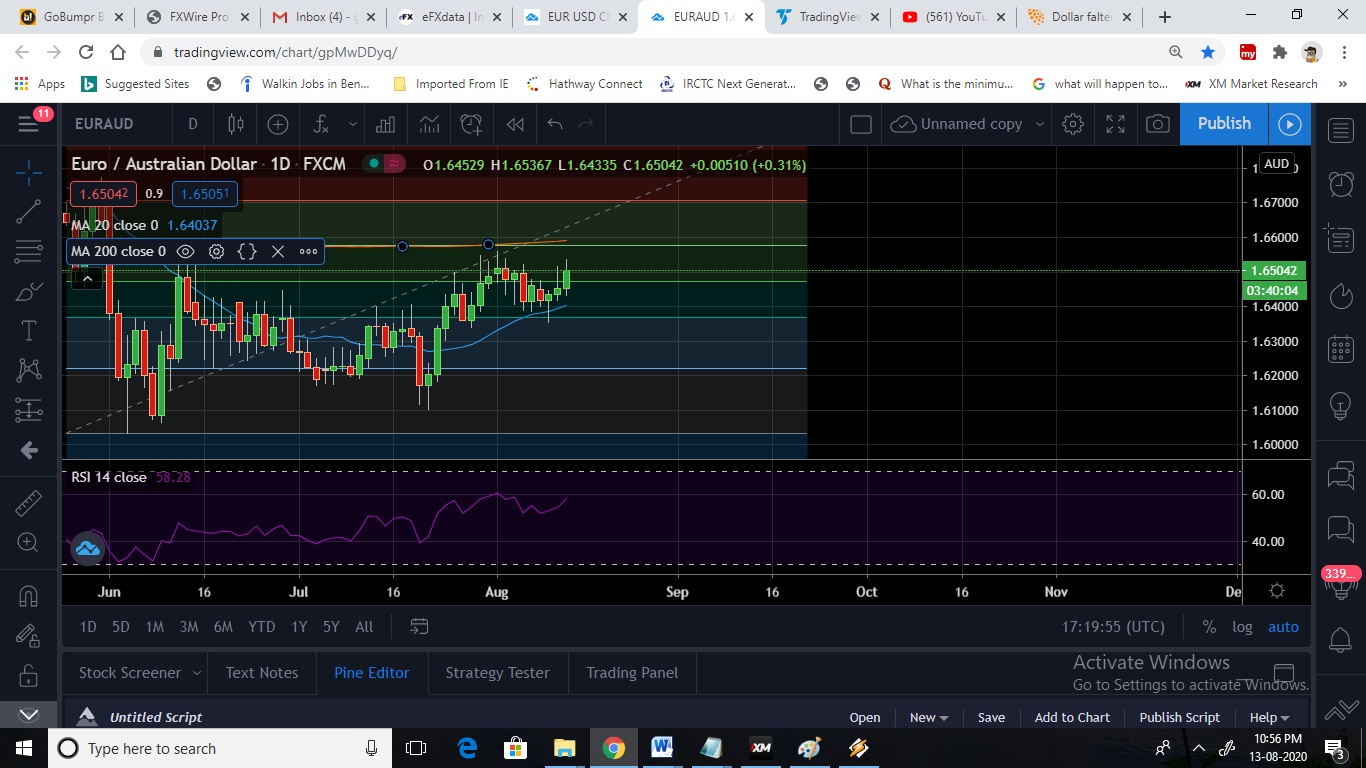1366x768 pixels.
Task: Open the Text Notes tab
Action: click(262, 673)
